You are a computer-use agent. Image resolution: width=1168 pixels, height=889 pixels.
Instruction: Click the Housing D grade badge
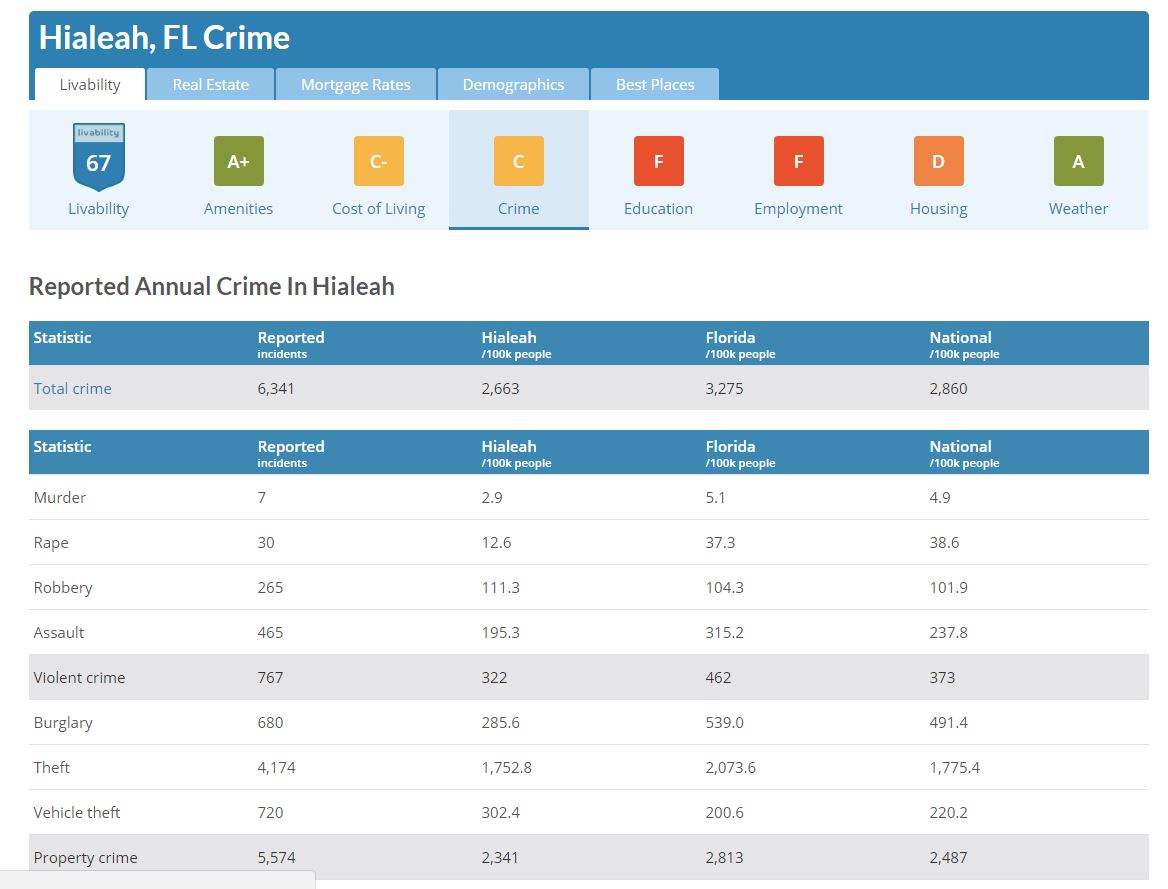(x=938, y=161)
